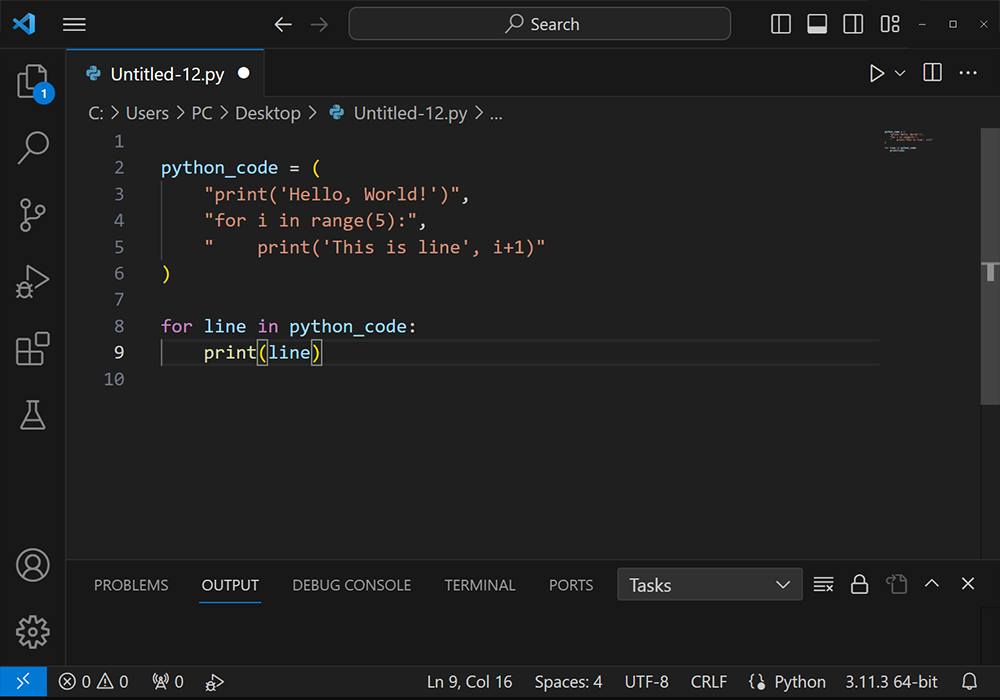
Task: Click line number 1 in gutter
Action: pos(119,142)
